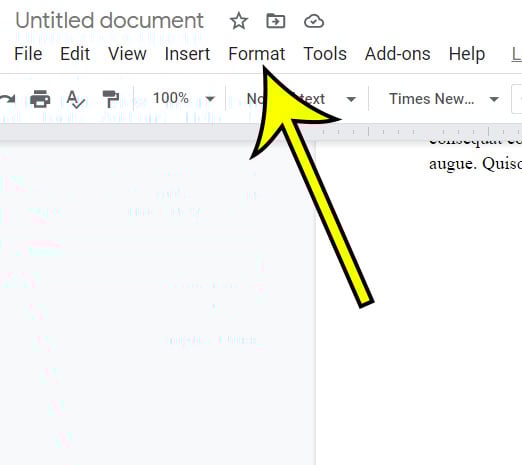Open the Insert menu
Image resolution: width=522 pixels, height=465 pixels.
187,54
